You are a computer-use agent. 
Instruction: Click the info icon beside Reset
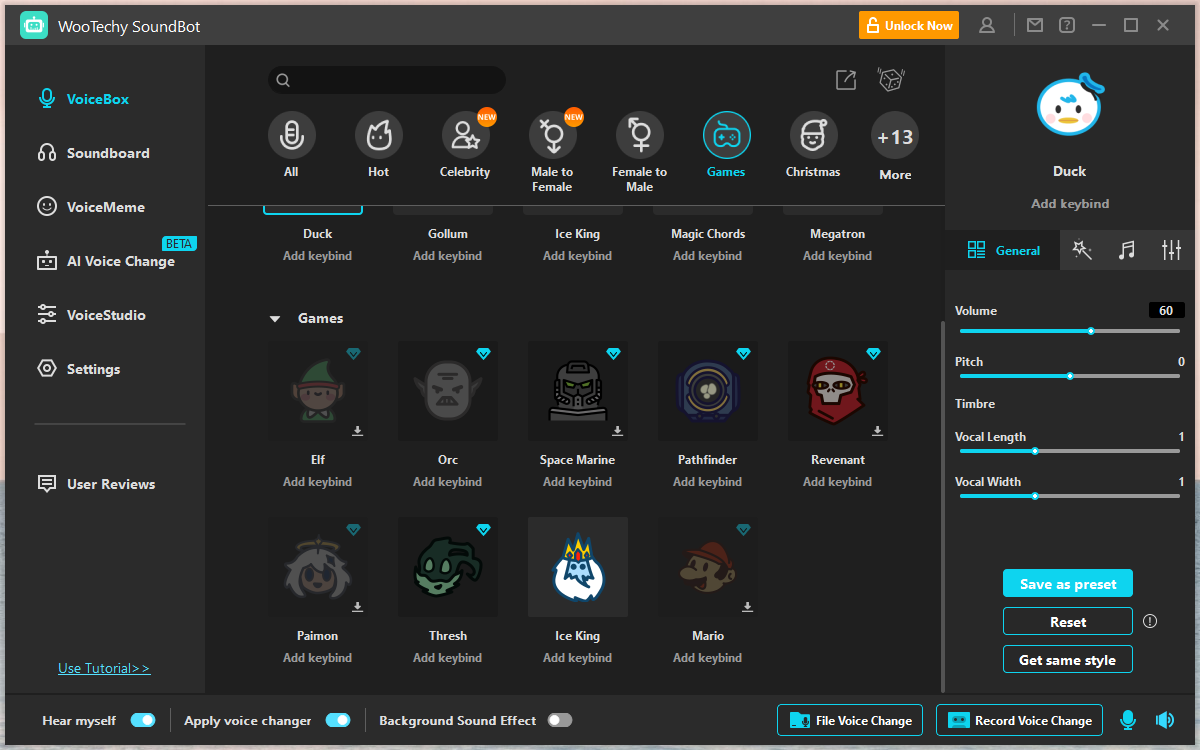coord(1150,621)
